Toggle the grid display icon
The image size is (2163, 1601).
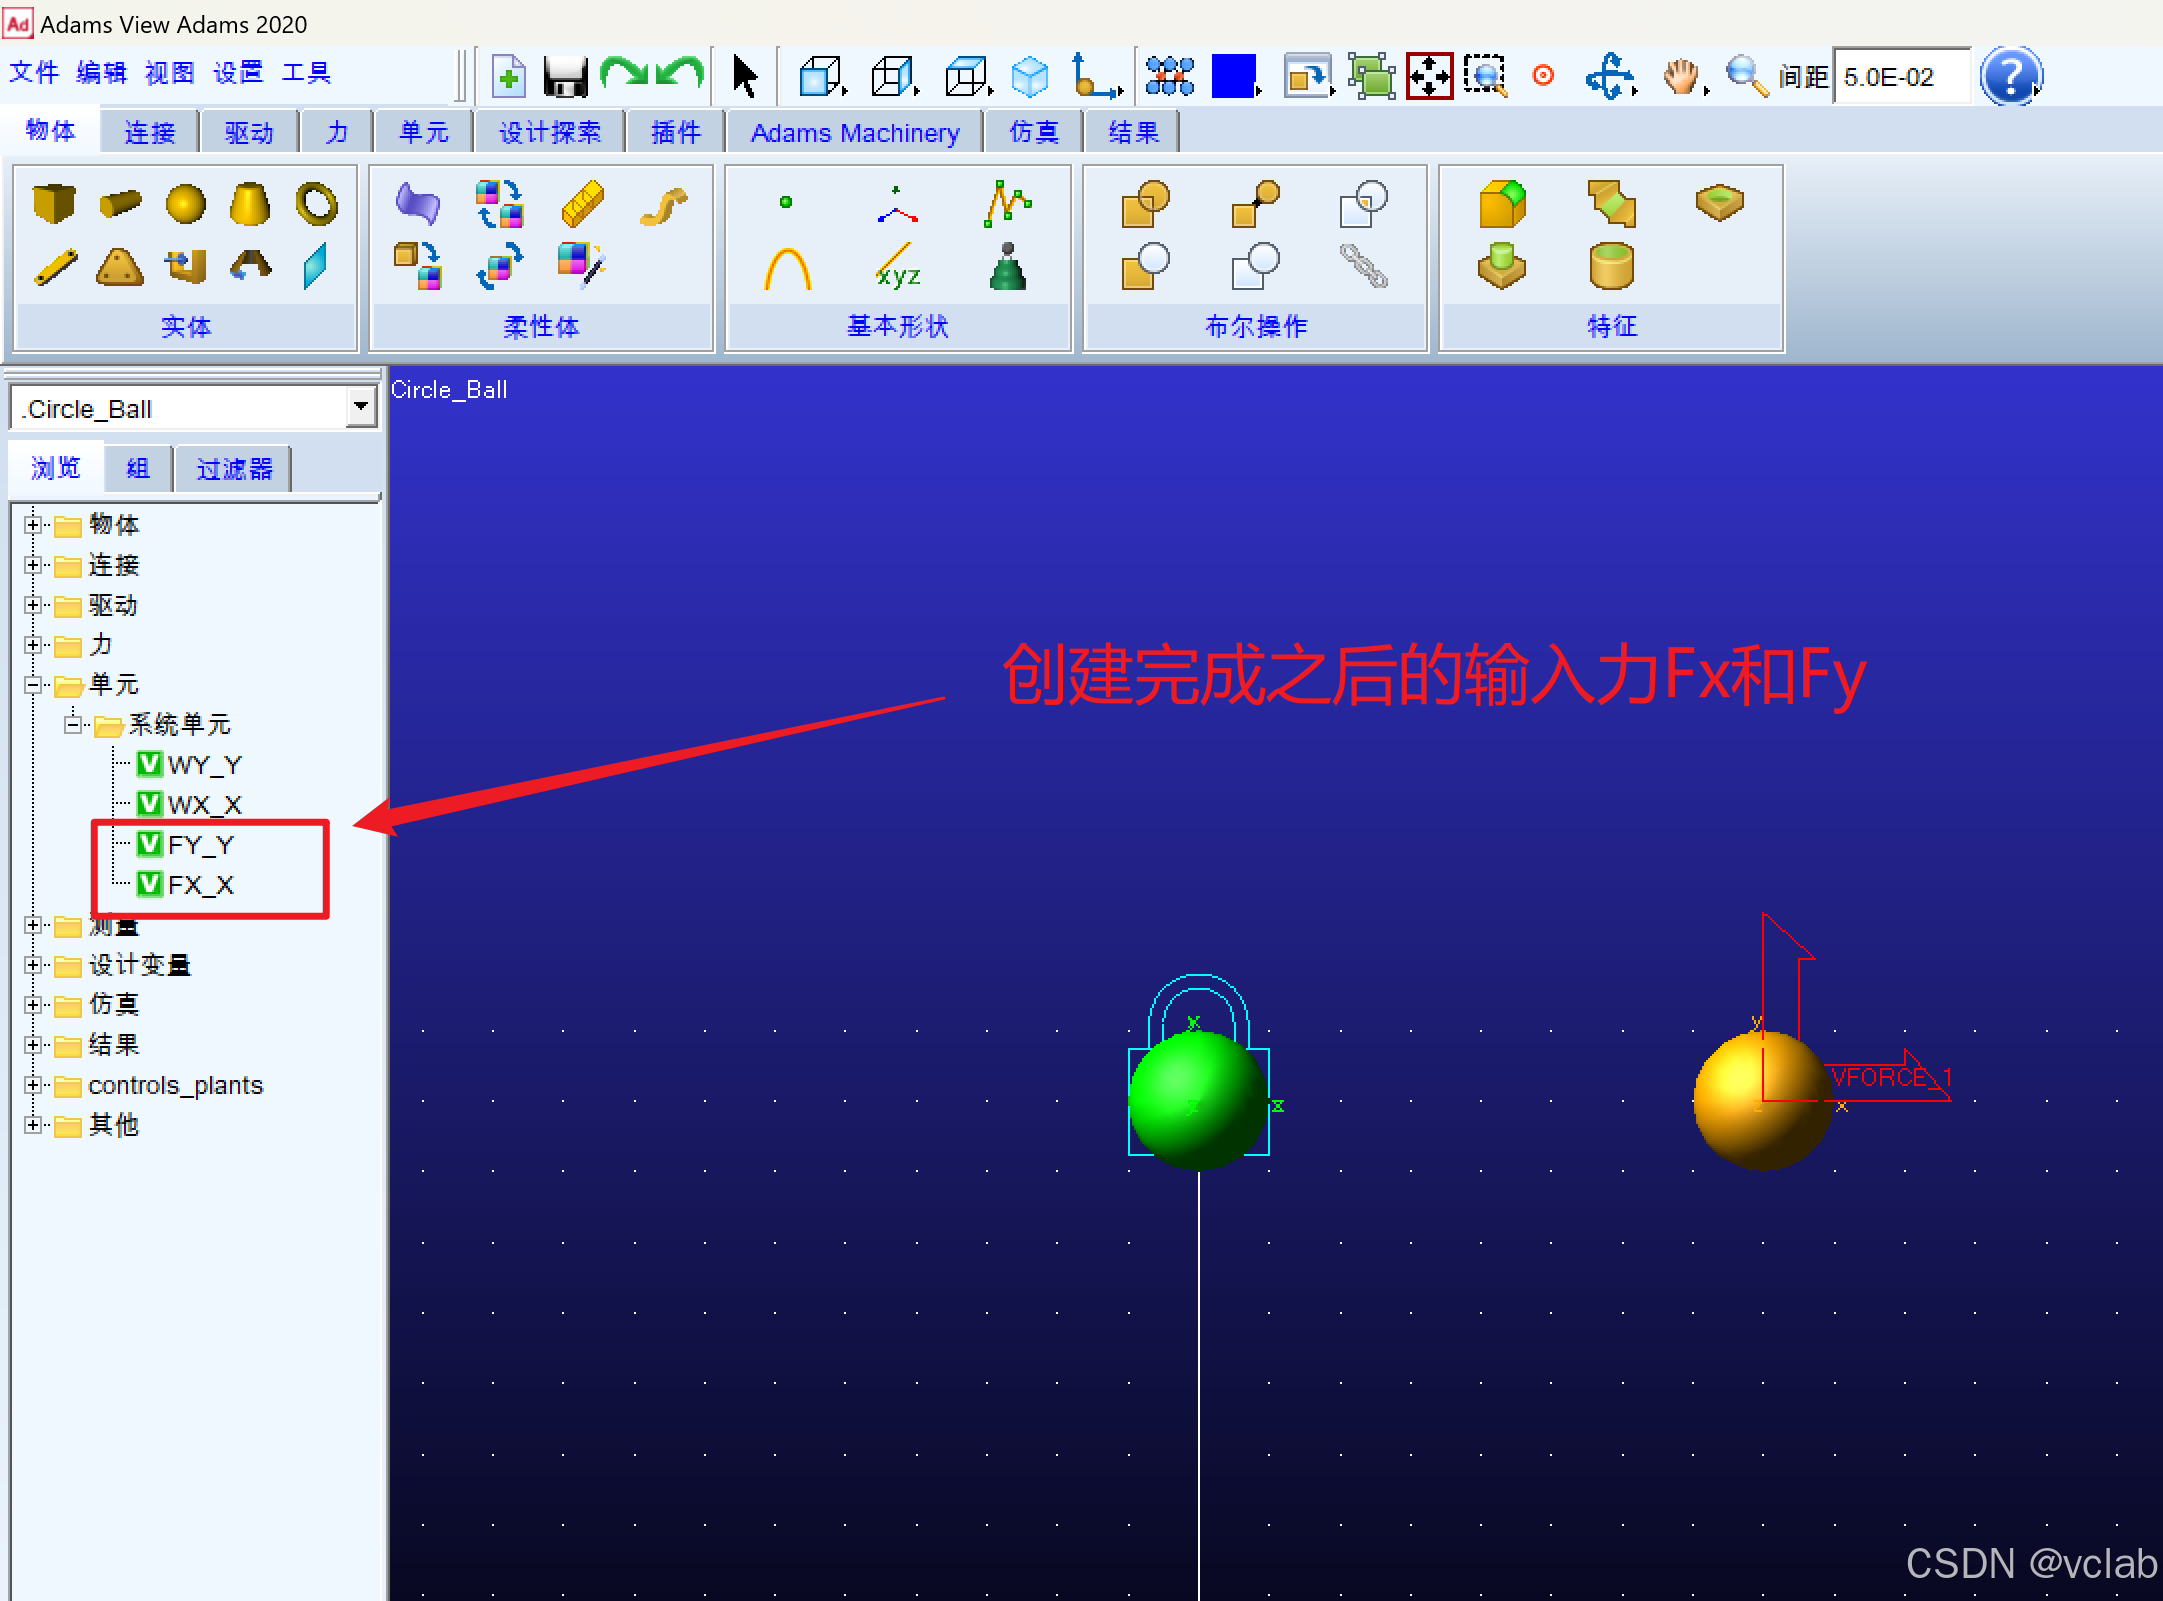tap(1169, 76)
